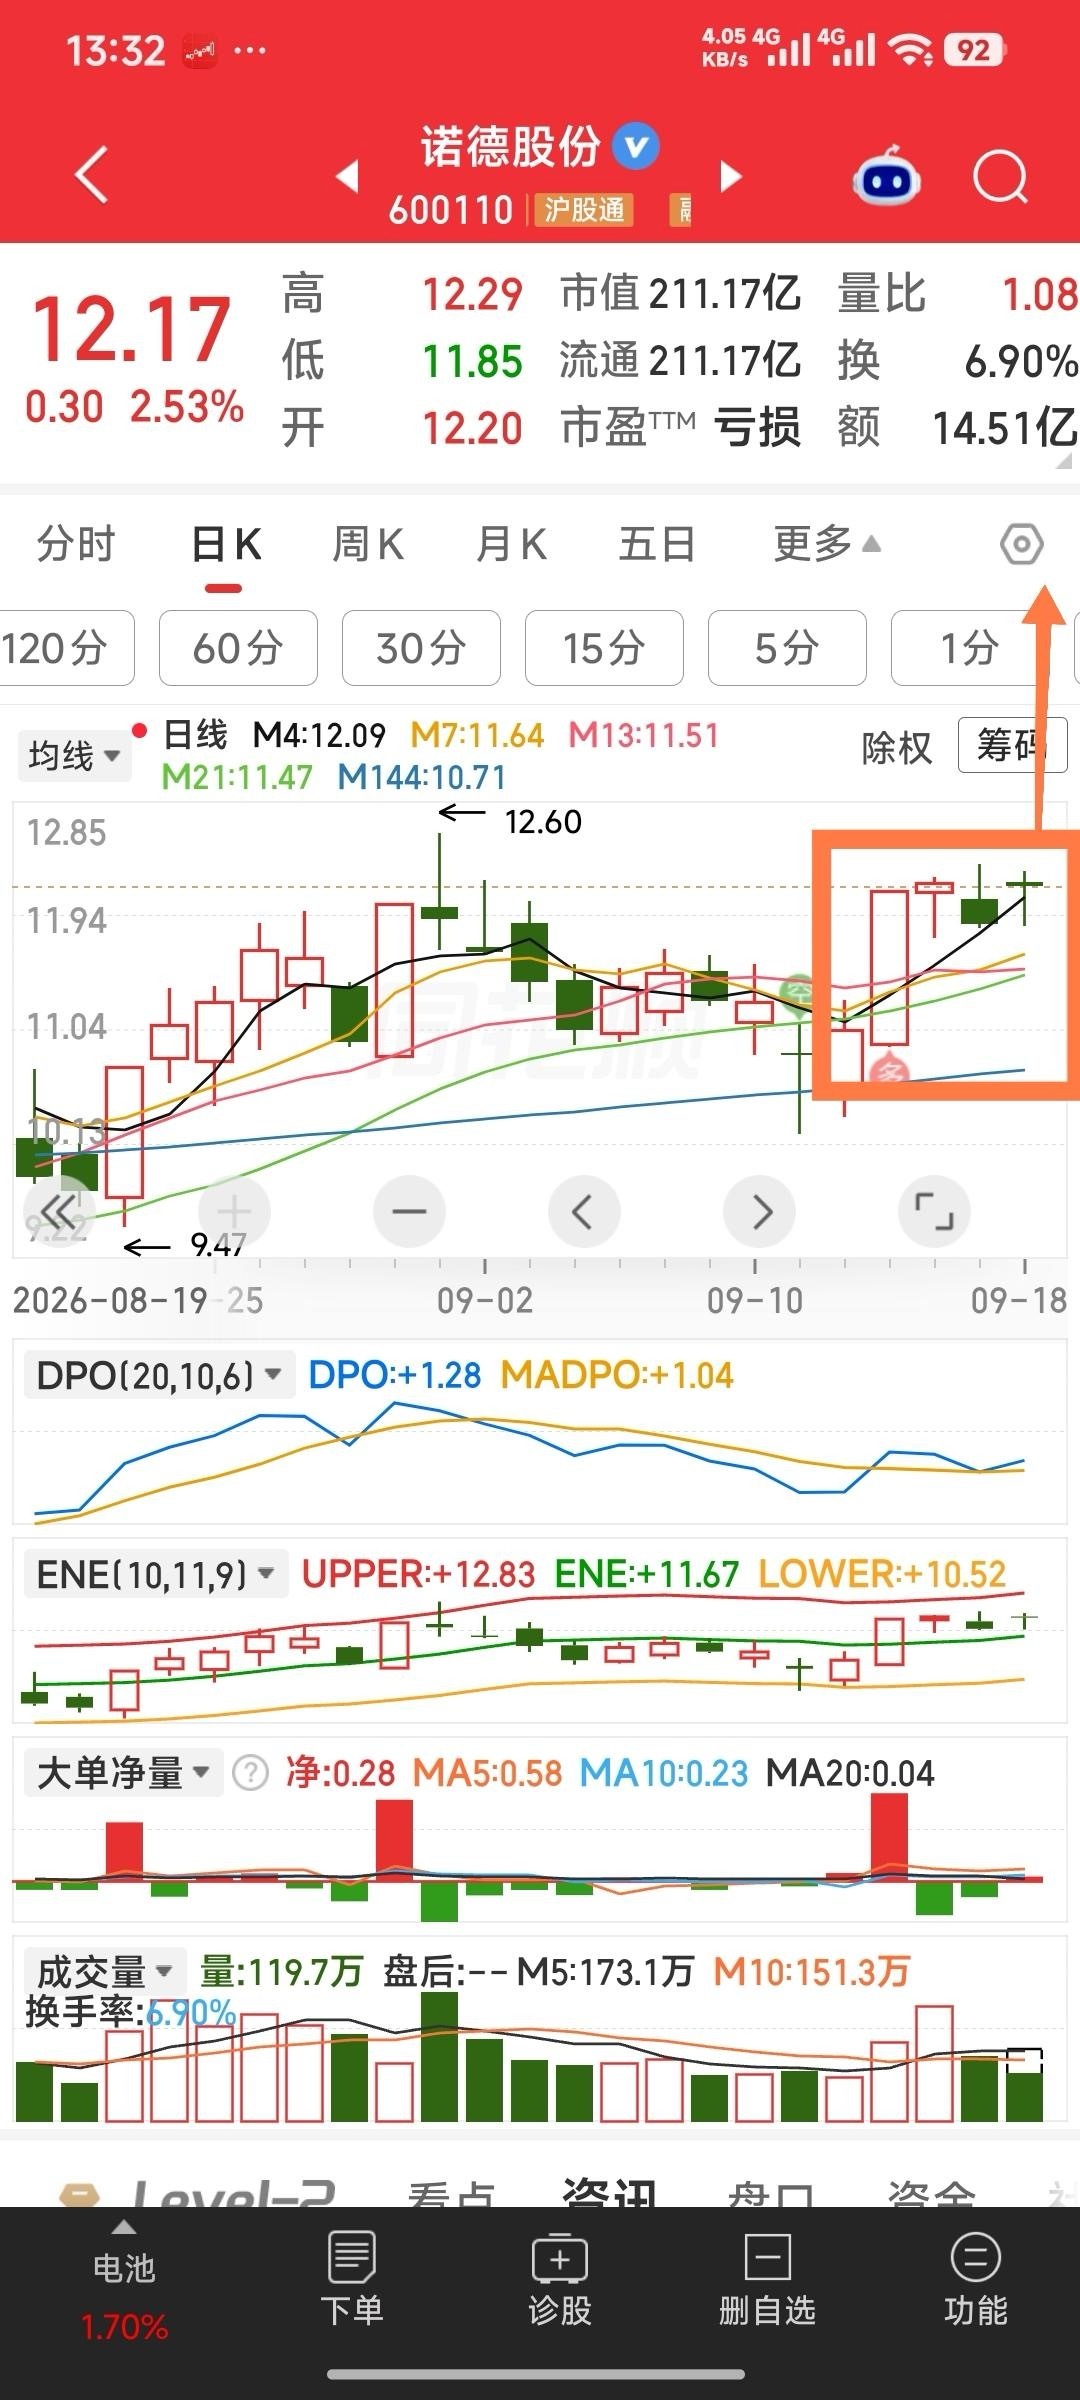
Task: Tap the 09-10 date marker
Action: (x=755, y=1300)
